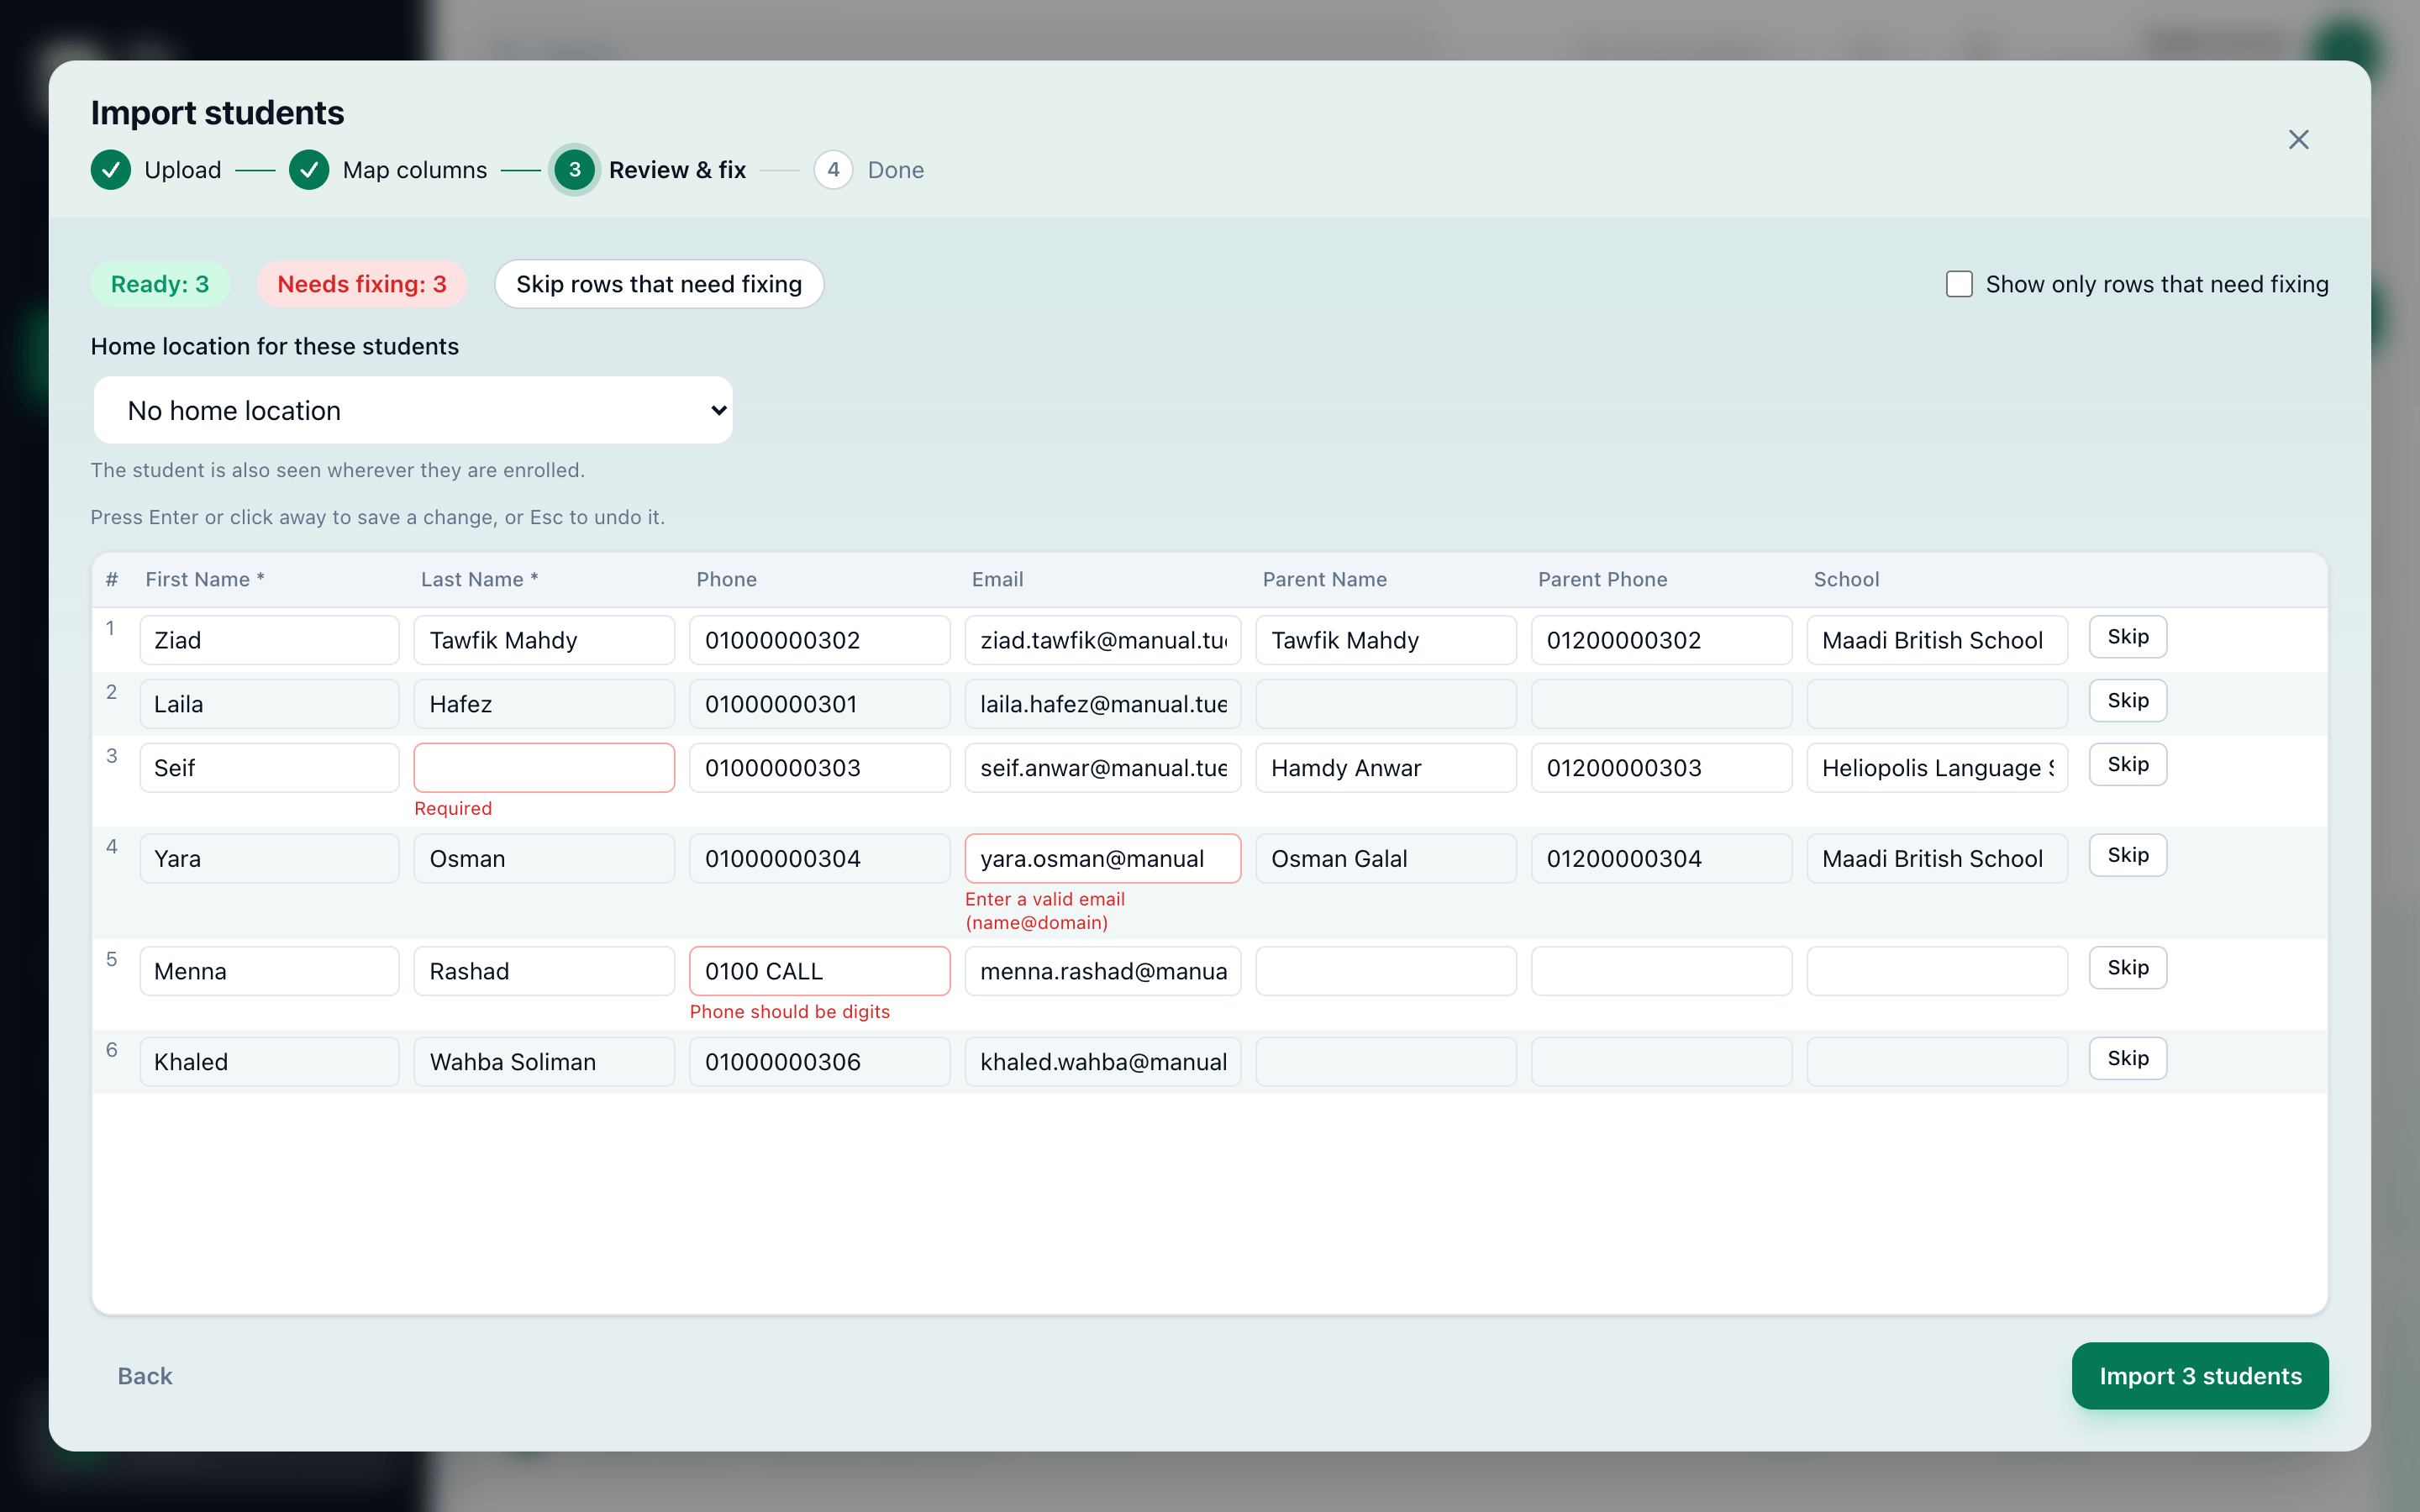Skip row 5 Menna
2420x1512 pixels.
[2128, 968]
